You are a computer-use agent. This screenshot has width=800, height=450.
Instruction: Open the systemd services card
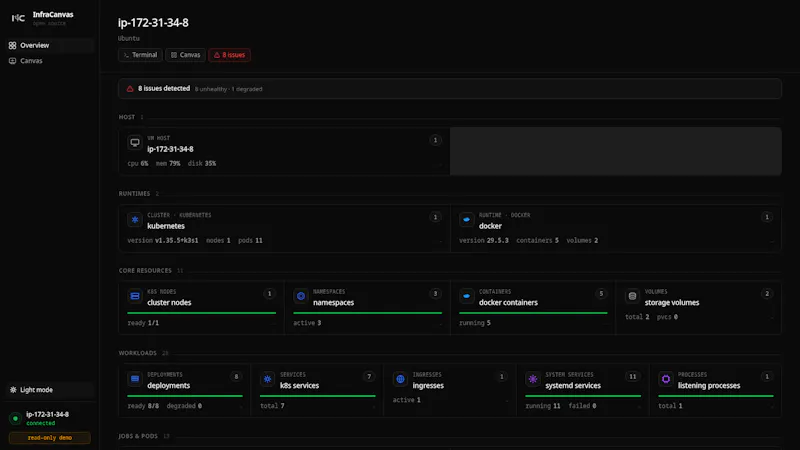583,390
